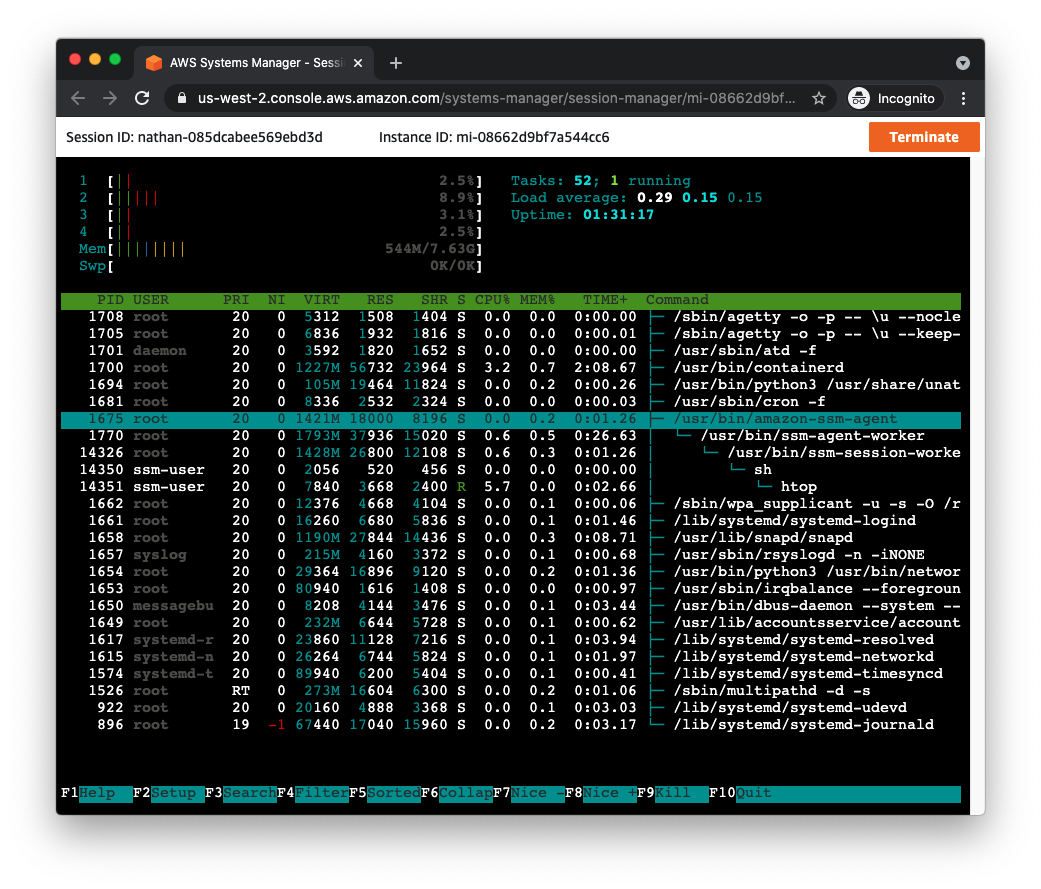The height and width of the screenshot is (889, 1041).
Task: Terminate the session with orange button
Action: coord(923,137)
